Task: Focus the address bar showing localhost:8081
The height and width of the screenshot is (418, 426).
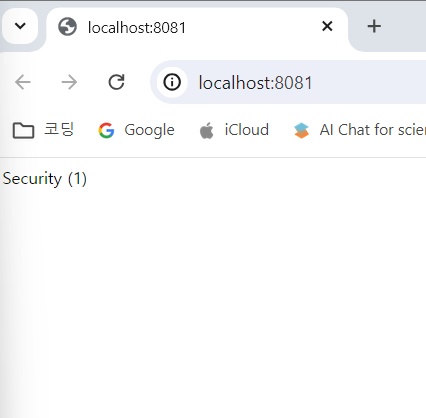Action: pyautogui.click(x=288, y=82)
